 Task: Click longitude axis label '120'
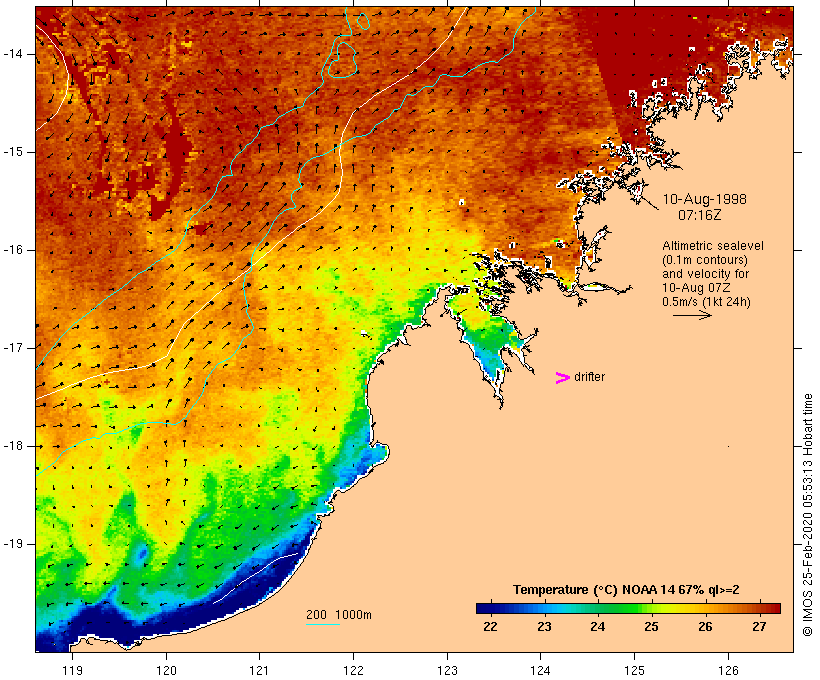coord(166,670)
